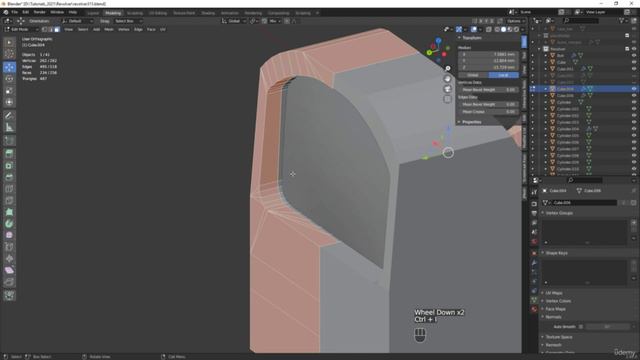This screenshot has width=640, height=360.
Task: Open the Orientation Default dropdown
Action: click(x=77, y=21)
